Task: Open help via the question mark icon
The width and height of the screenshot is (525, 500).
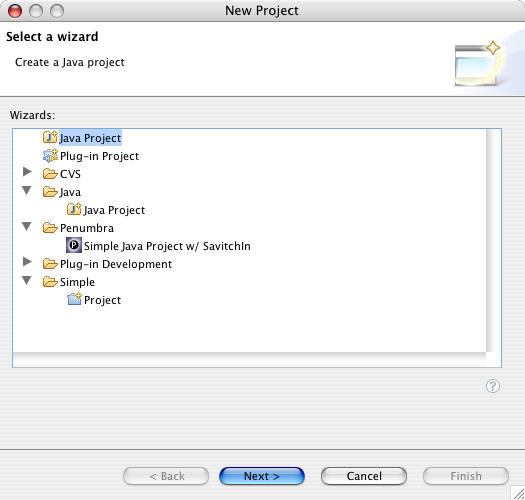Action: click(493, 386)
